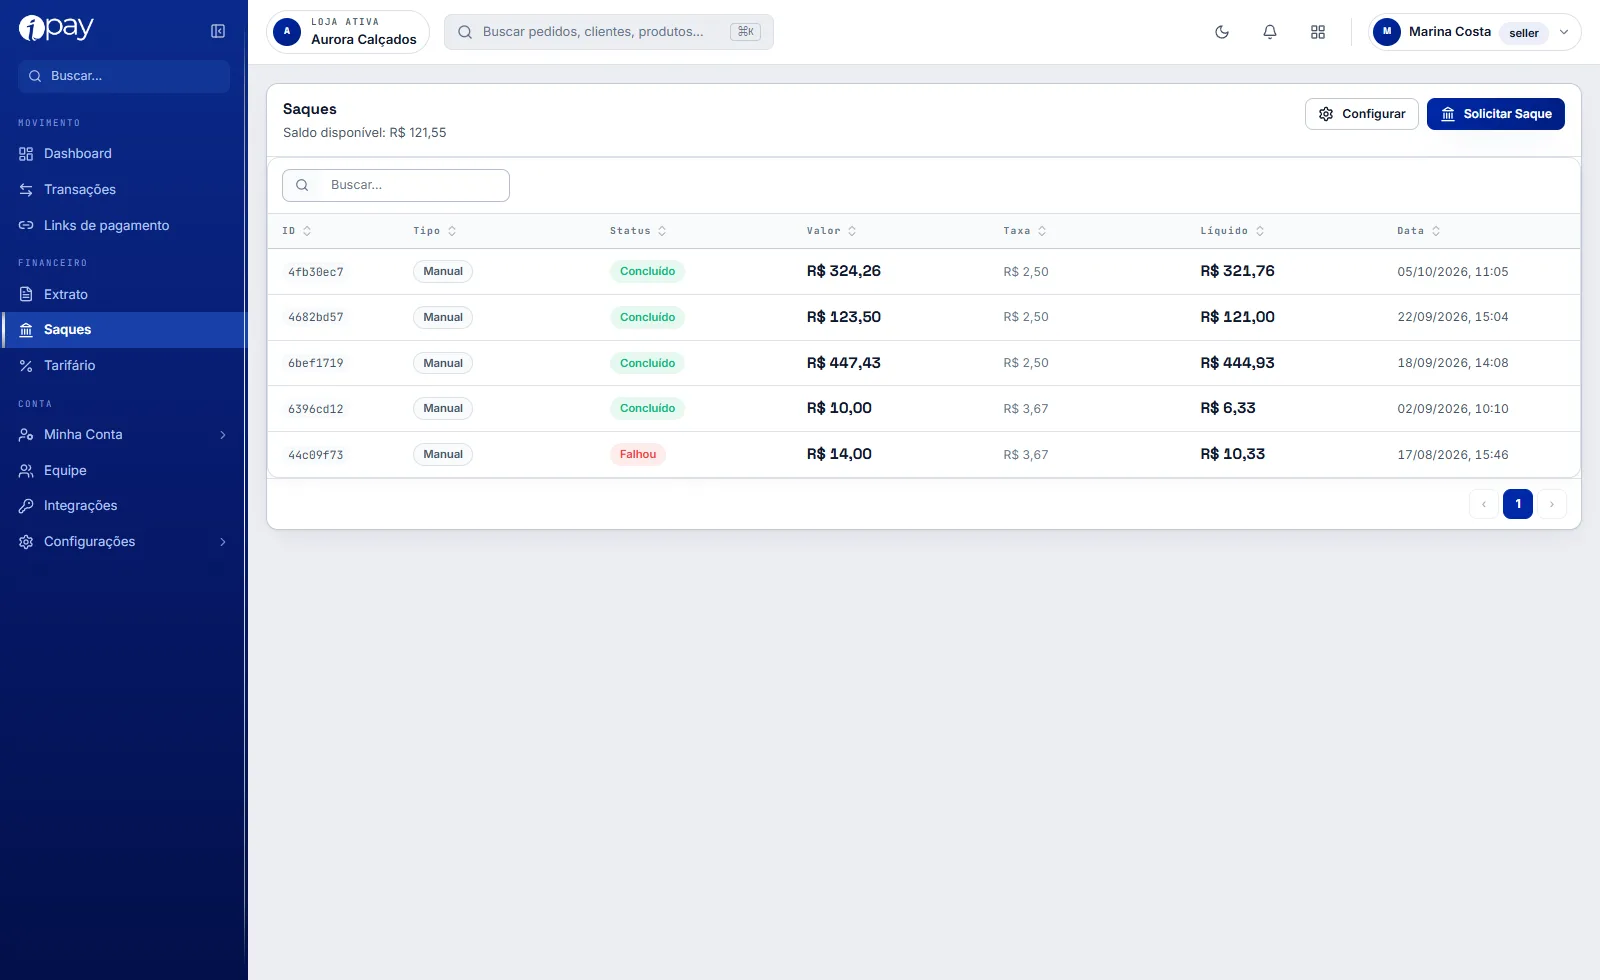Click Concluído badge in row 4fb30ec7
Screen dimensions: 1600x980
(647, 272)
